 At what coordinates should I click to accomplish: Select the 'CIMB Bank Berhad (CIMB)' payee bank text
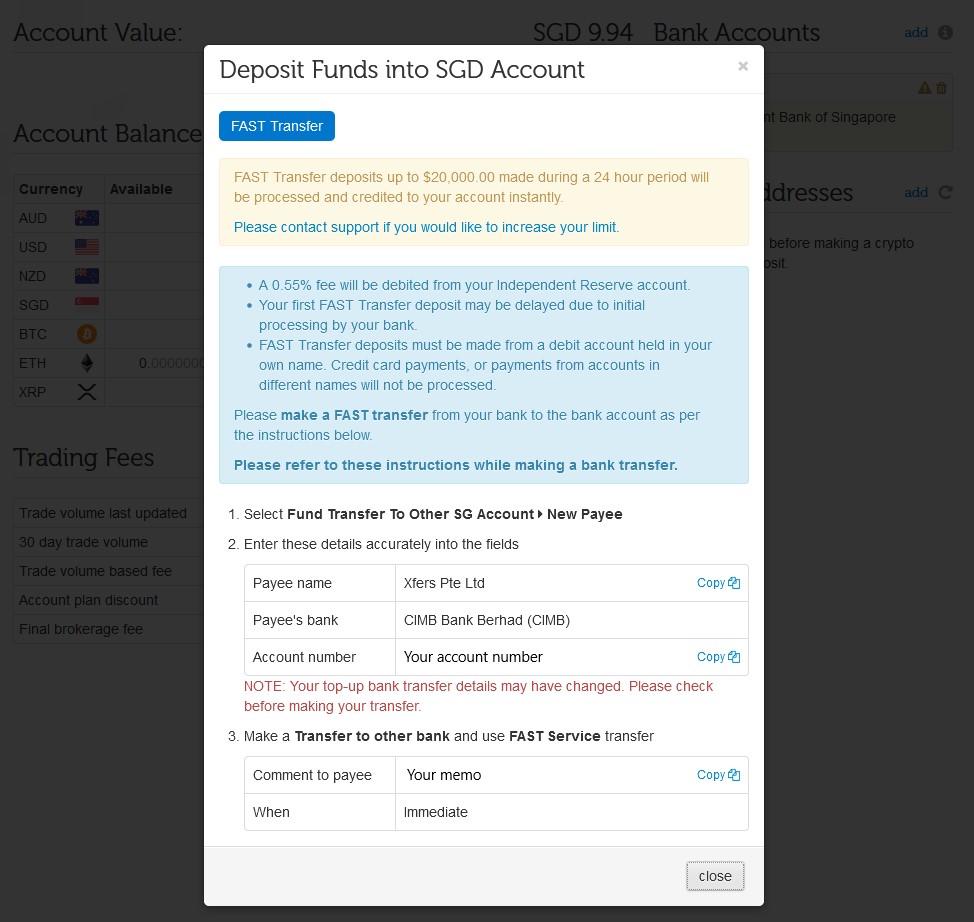[486, 620]
